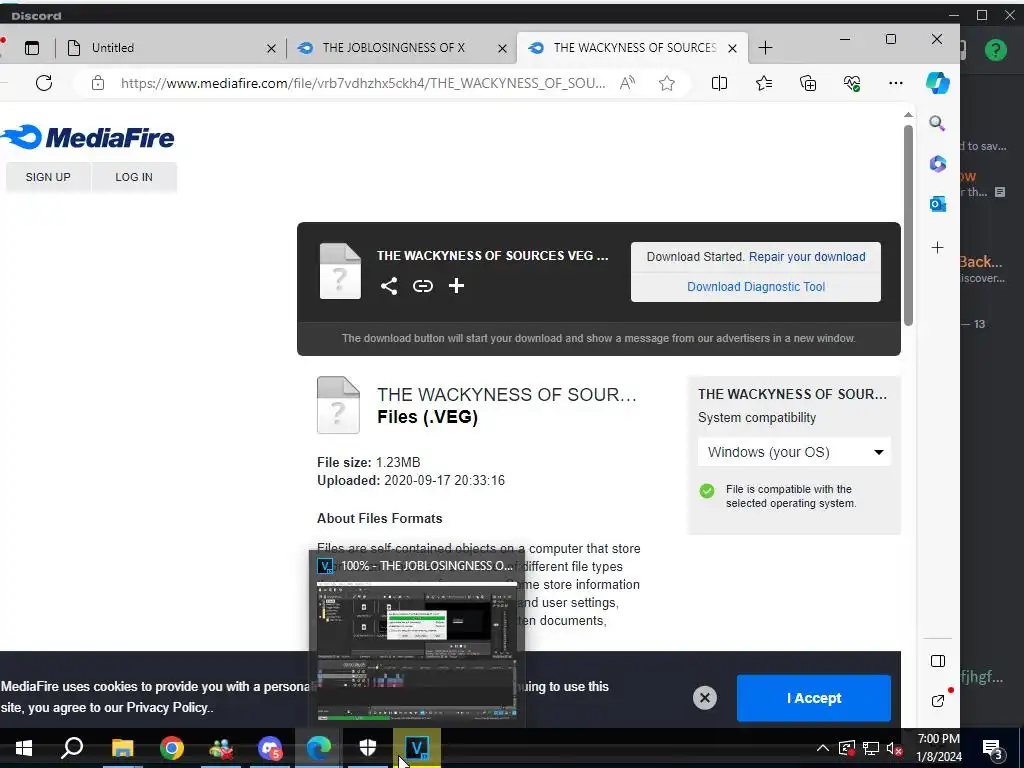This screenshot has width=1024, height=768.
Task: Click the Repair your download link
Action: 807,257
